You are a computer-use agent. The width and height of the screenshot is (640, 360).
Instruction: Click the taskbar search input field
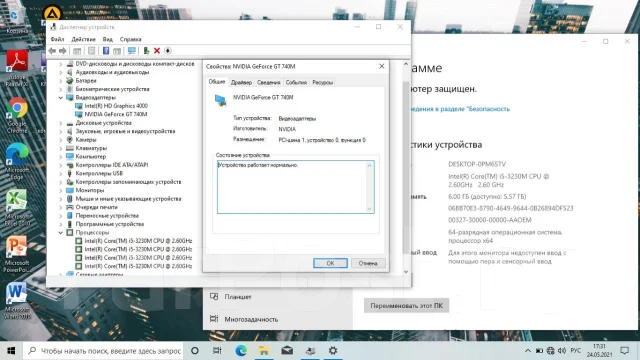tap(104, 351)
